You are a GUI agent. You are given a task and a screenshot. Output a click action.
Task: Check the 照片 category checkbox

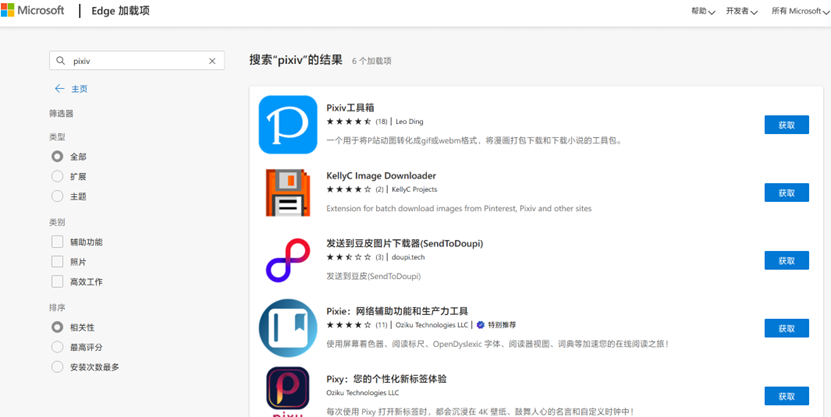pyautogui.click(x=57, y=262)
